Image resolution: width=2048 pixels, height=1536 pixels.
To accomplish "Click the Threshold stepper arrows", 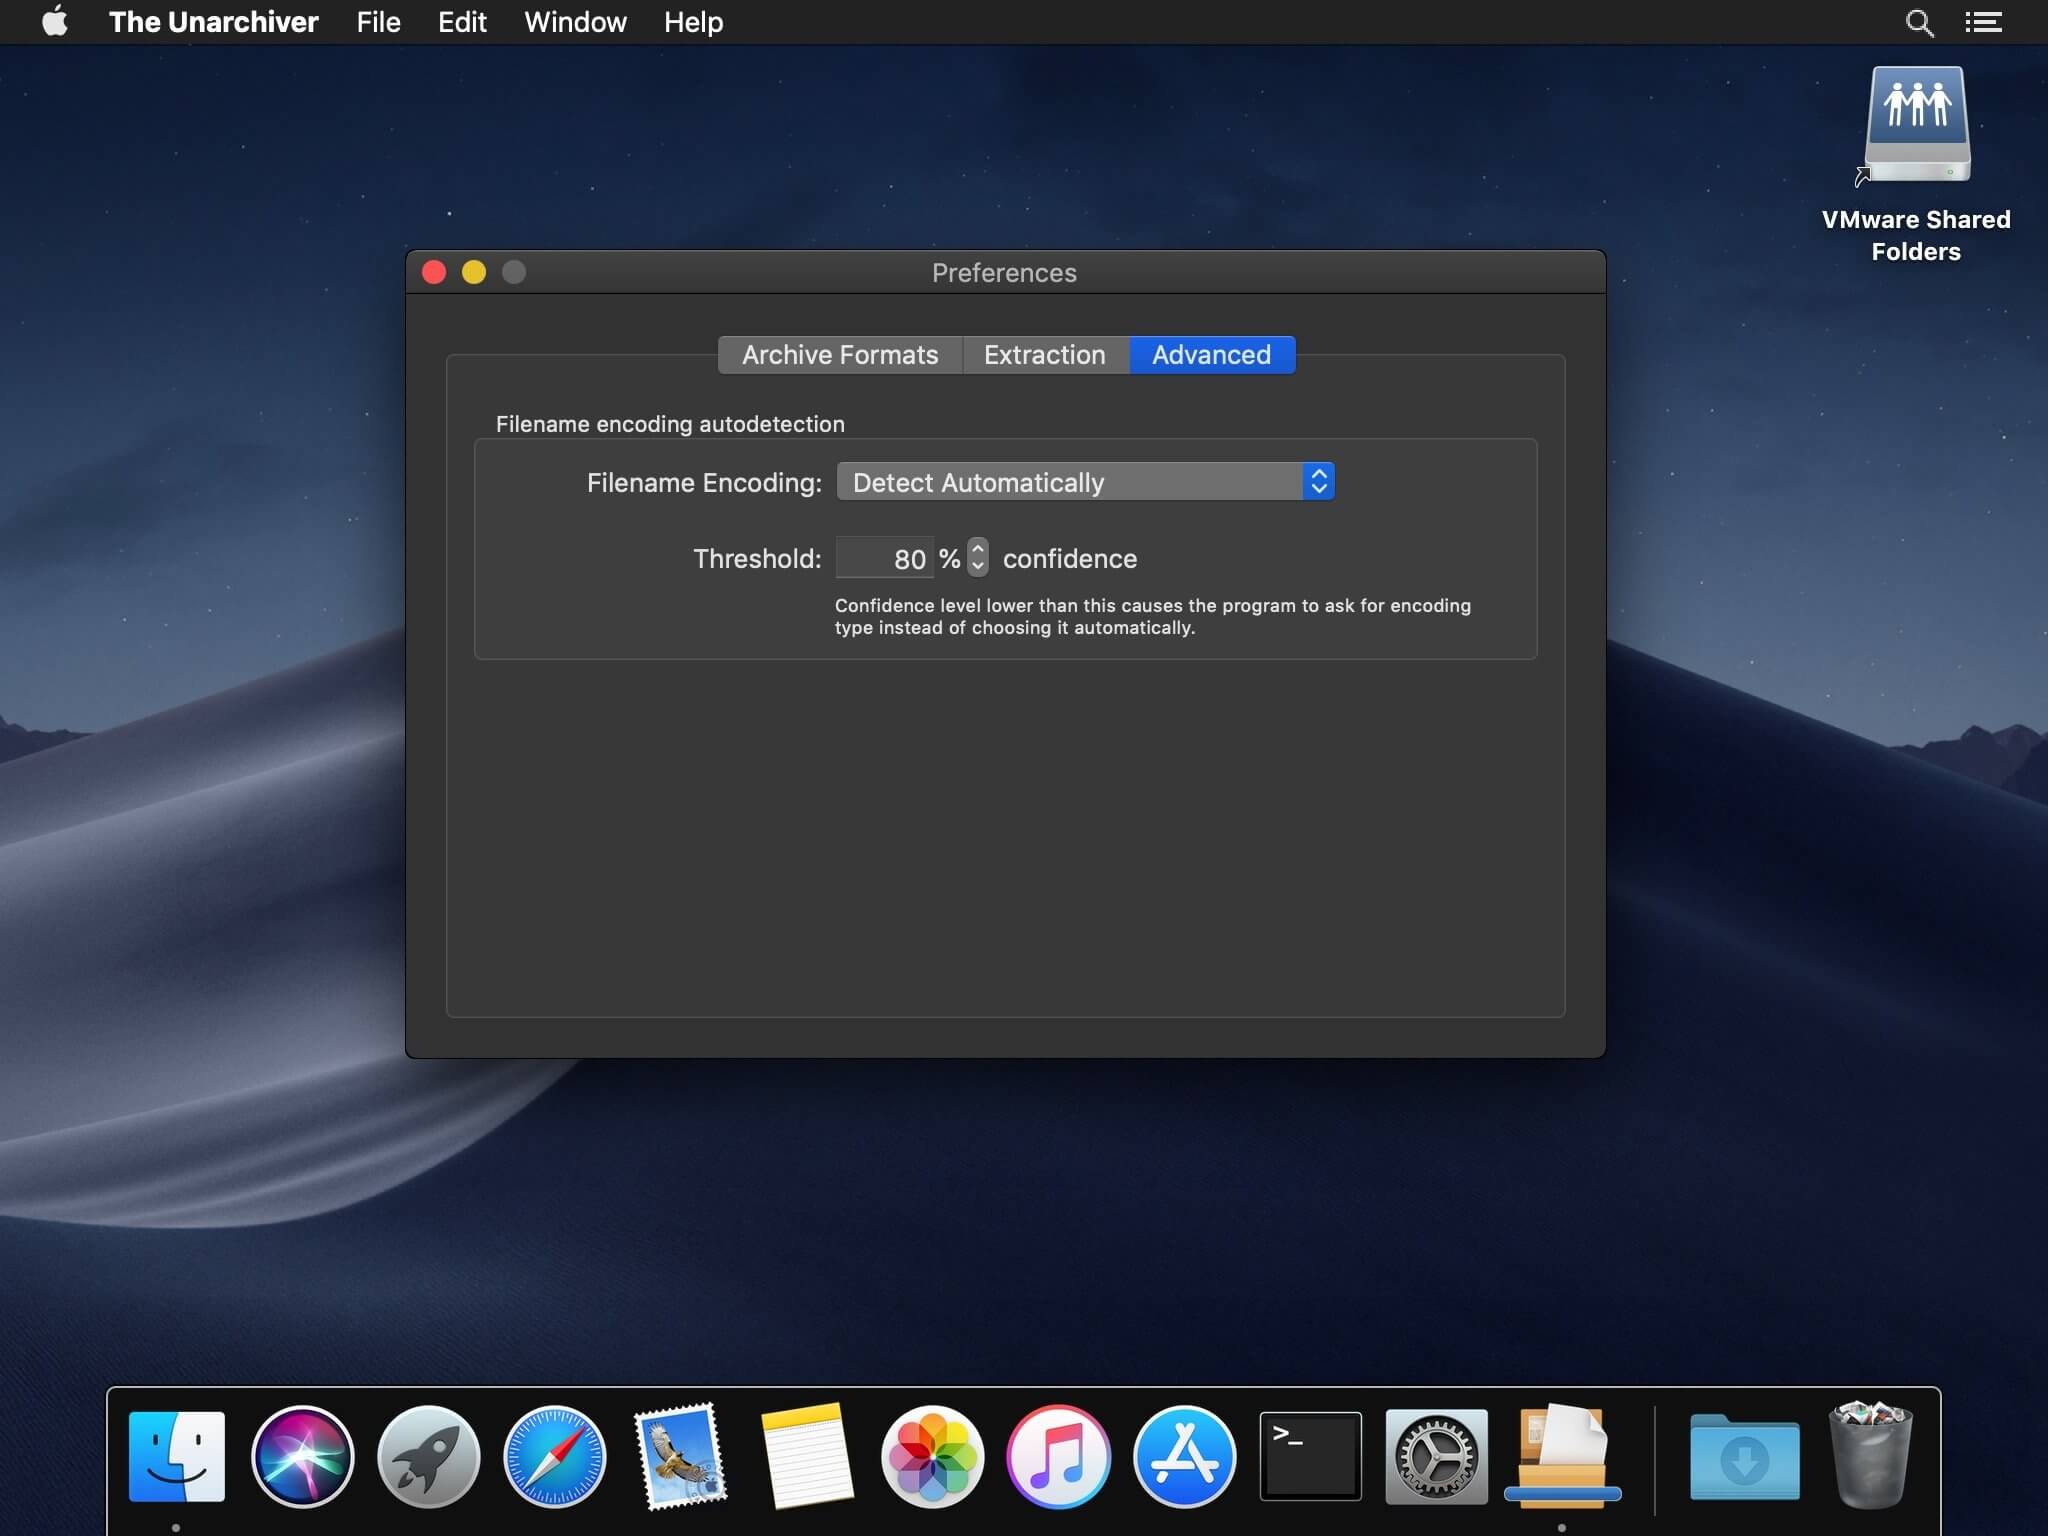I will coord(978,557).
